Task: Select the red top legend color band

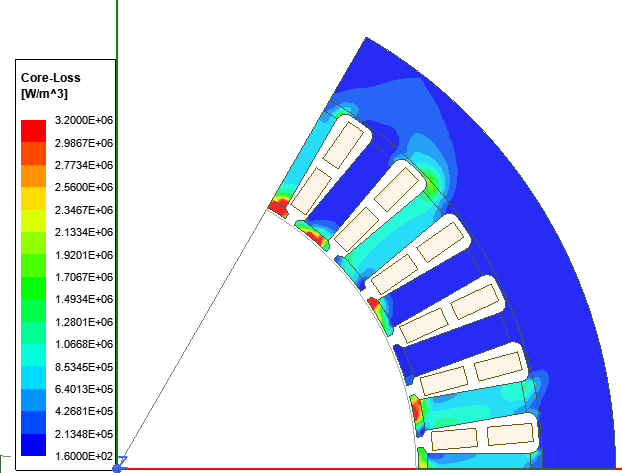Action: (33, 131)
